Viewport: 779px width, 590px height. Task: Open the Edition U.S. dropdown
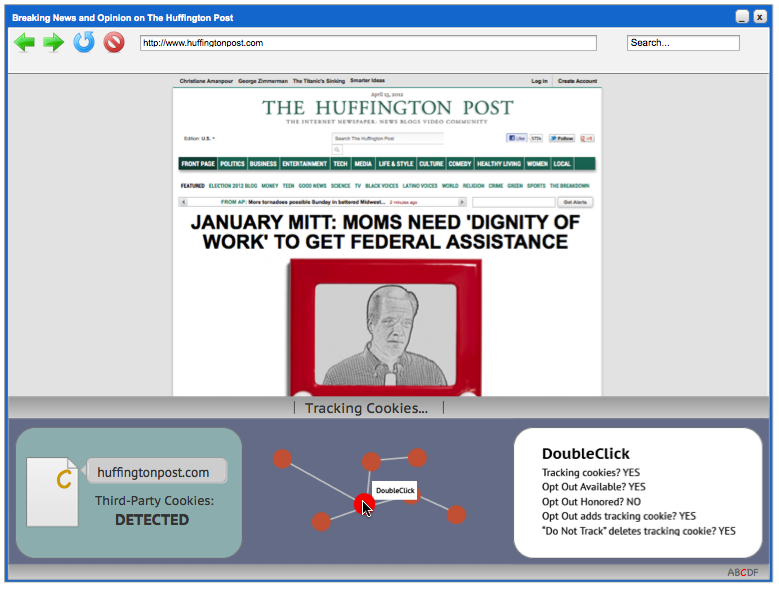point(199,139)
